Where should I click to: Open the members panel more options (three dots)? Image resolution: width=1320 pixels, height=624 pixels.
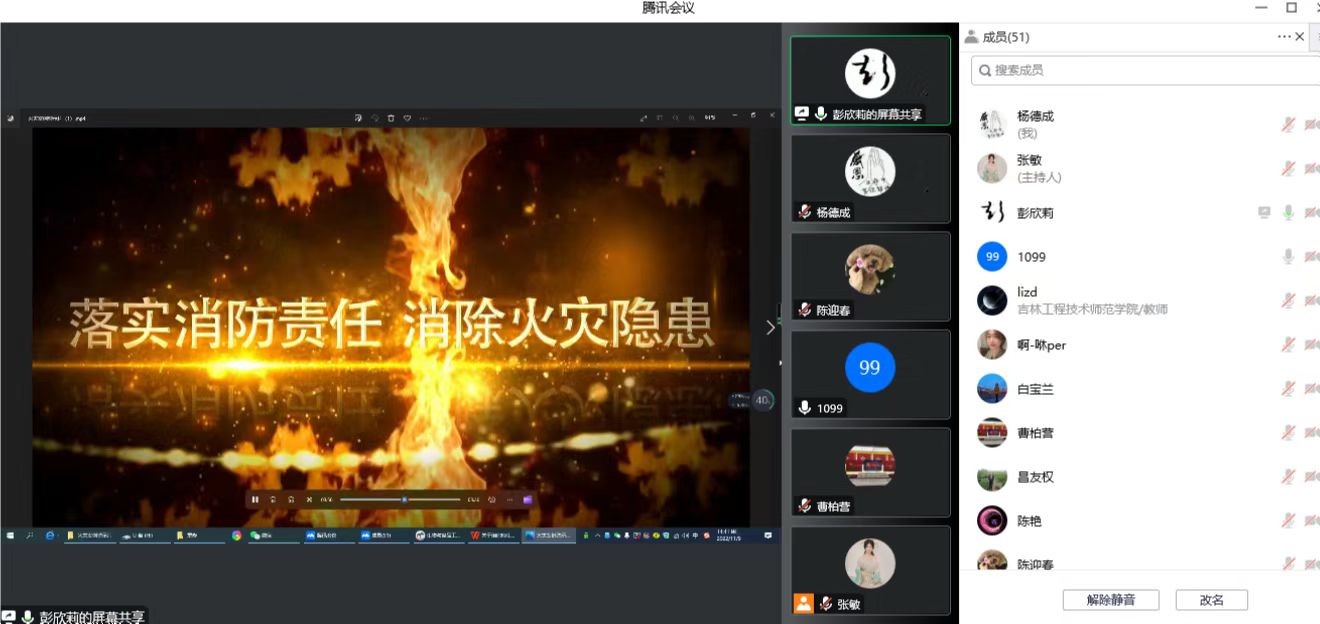(x=1283, y=37)
